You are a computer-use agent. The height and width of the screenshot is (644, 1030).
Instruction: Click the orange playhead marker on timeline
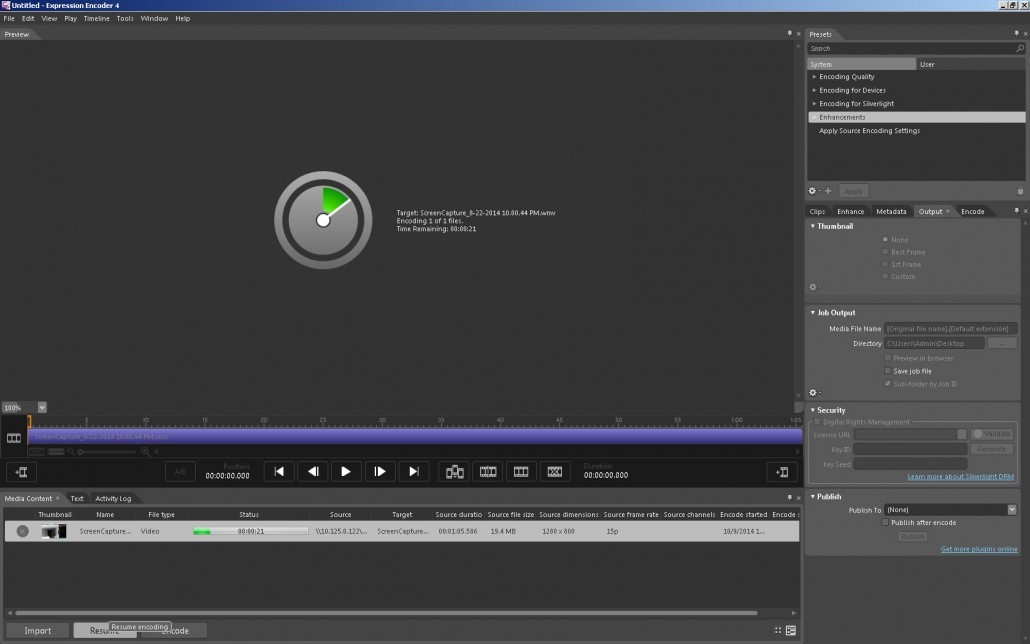[29, 421]
